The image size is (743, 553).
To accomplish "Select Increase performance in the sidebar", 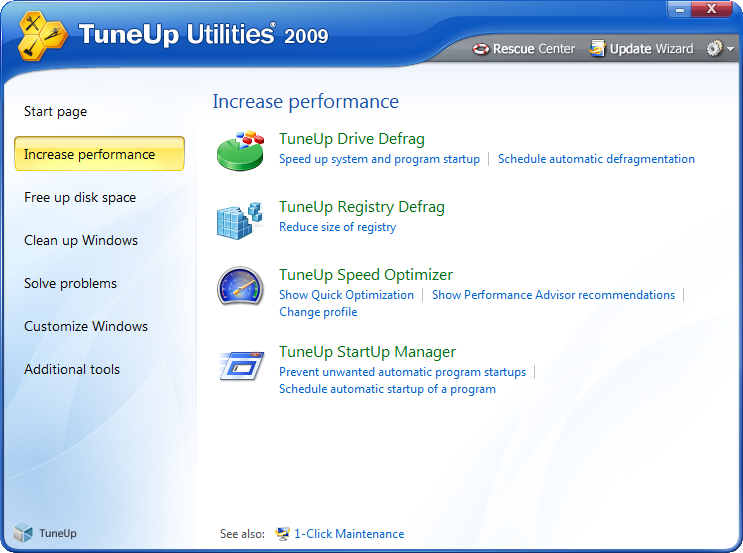I will coord(100,154).
